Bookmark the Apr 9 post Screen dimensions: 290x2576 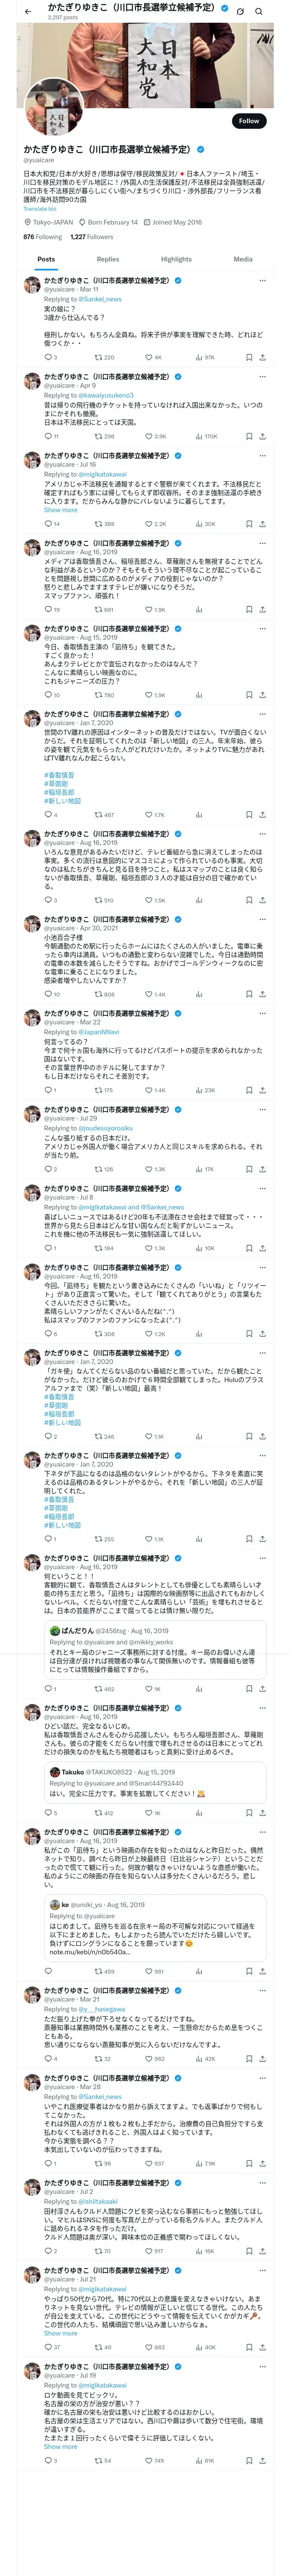249,436
